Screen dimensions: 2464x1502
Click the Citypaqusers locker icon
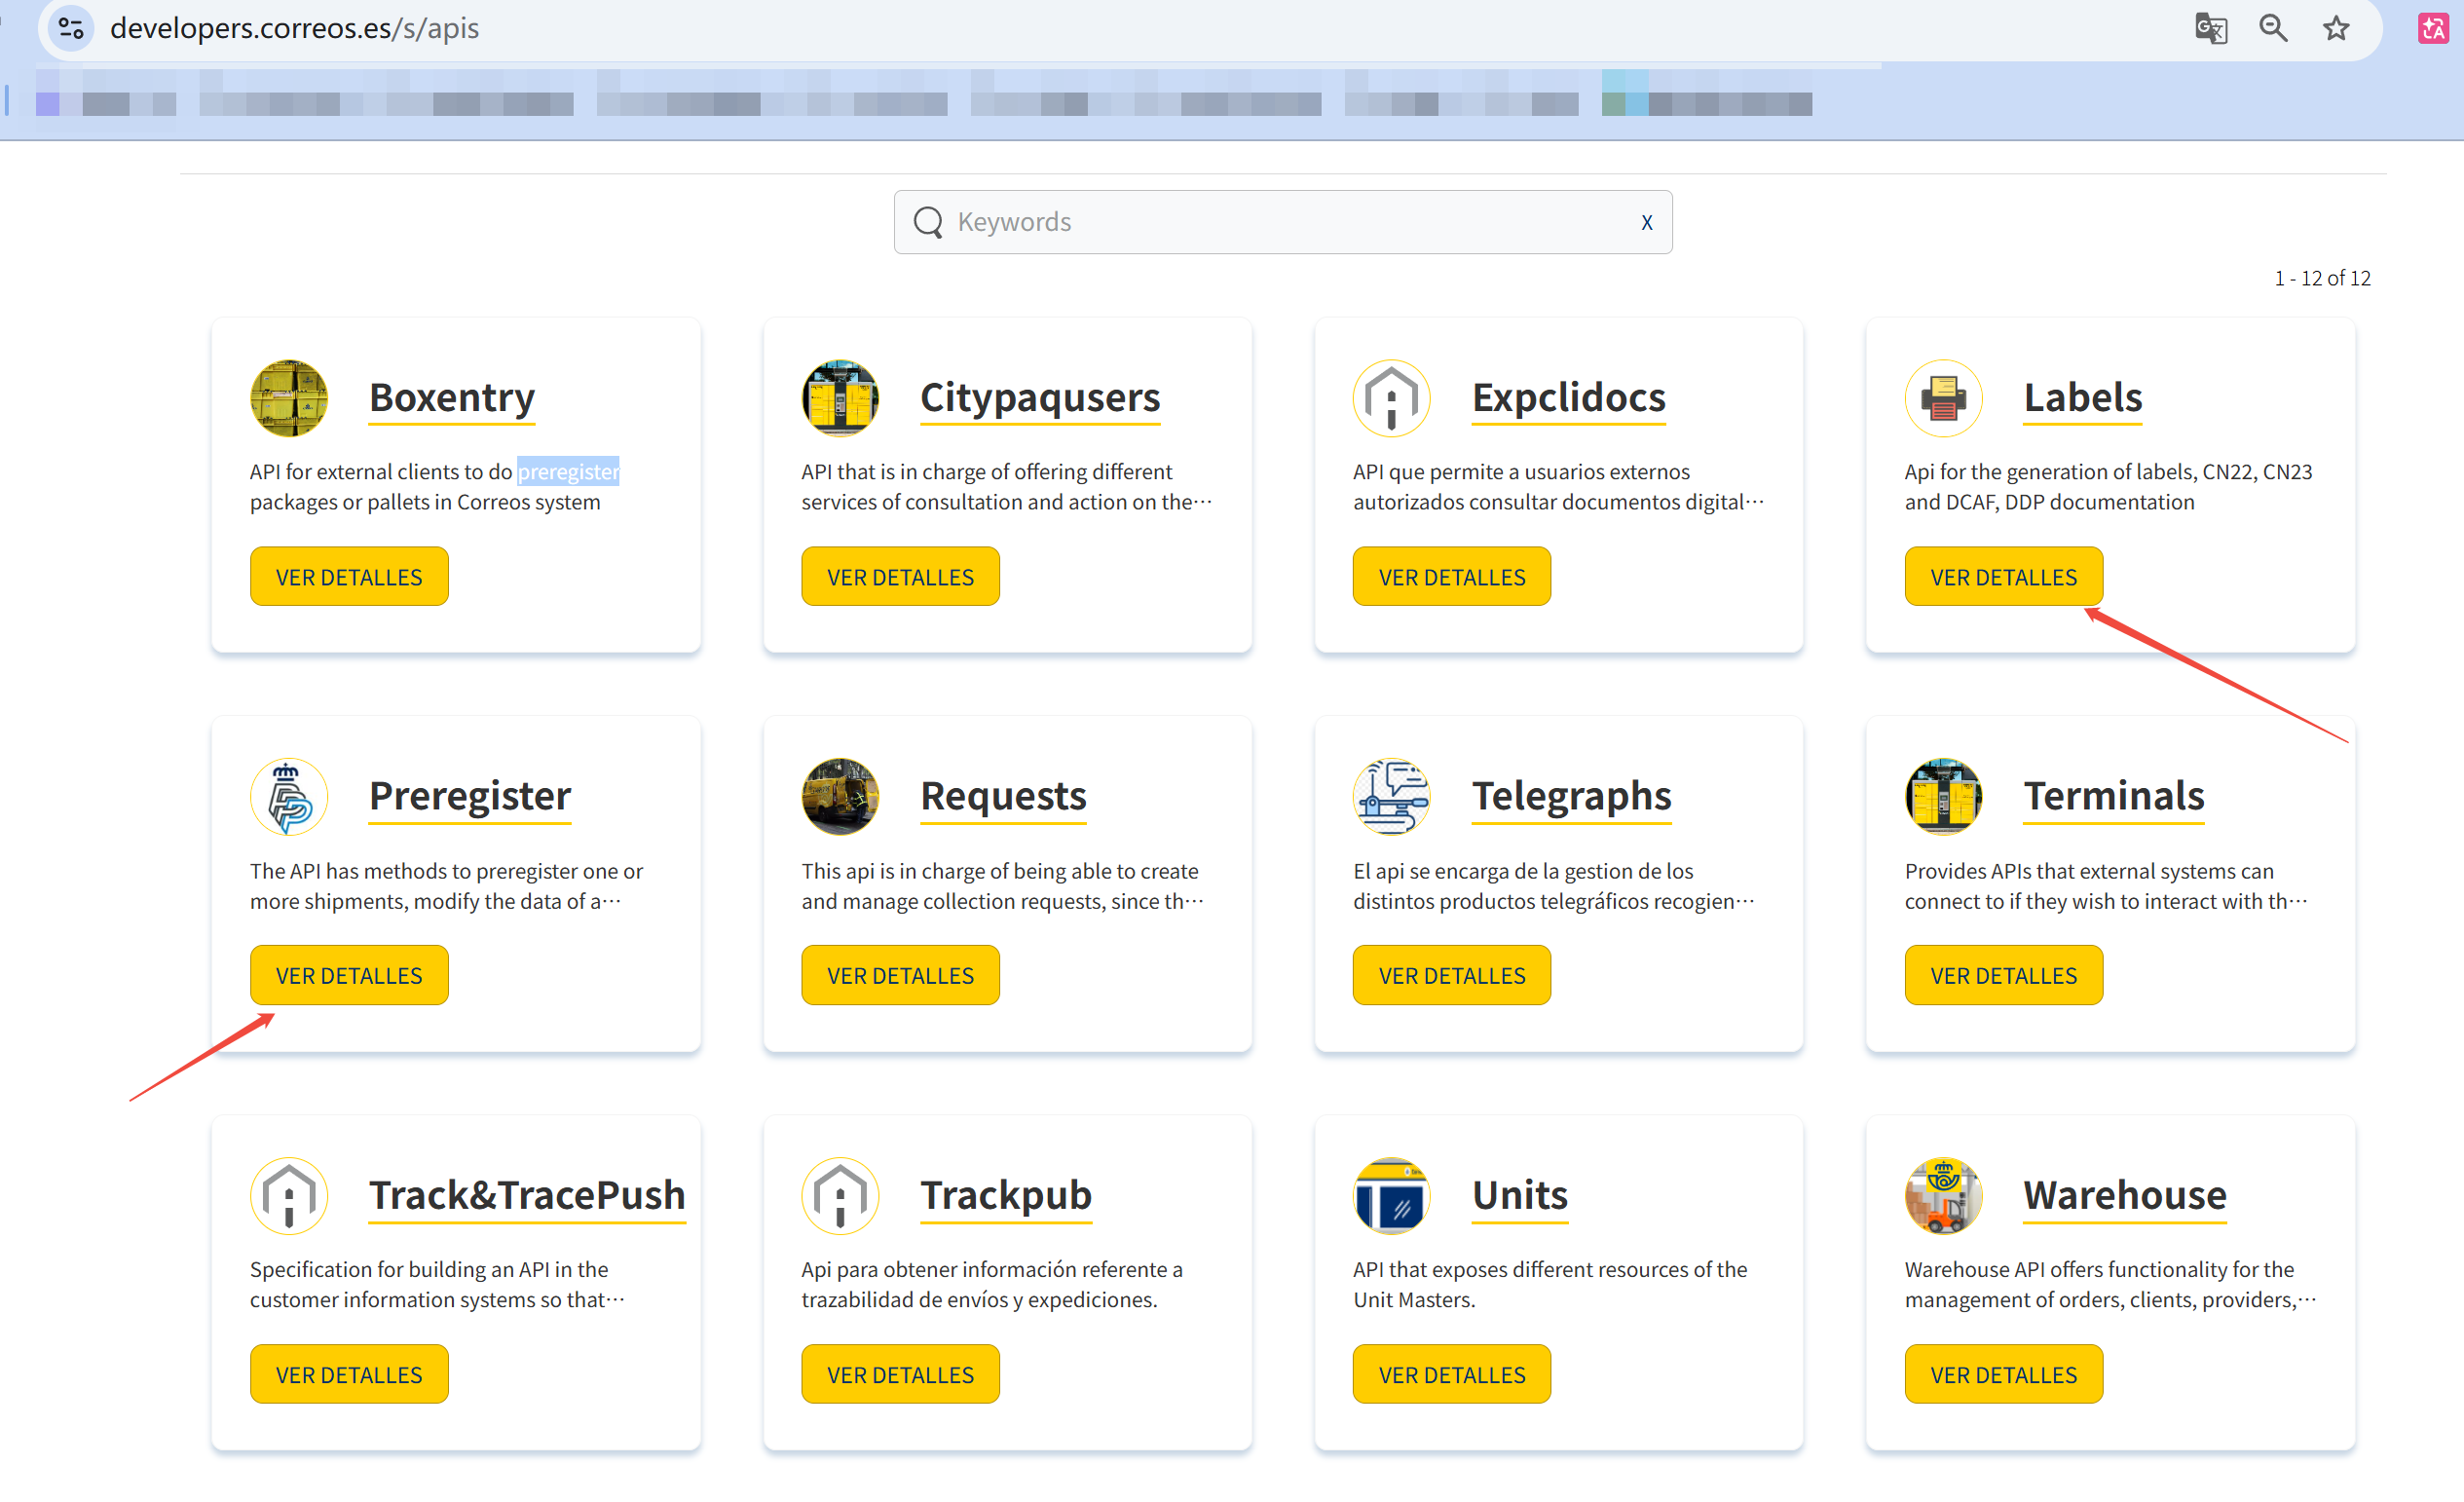point(840,398)
